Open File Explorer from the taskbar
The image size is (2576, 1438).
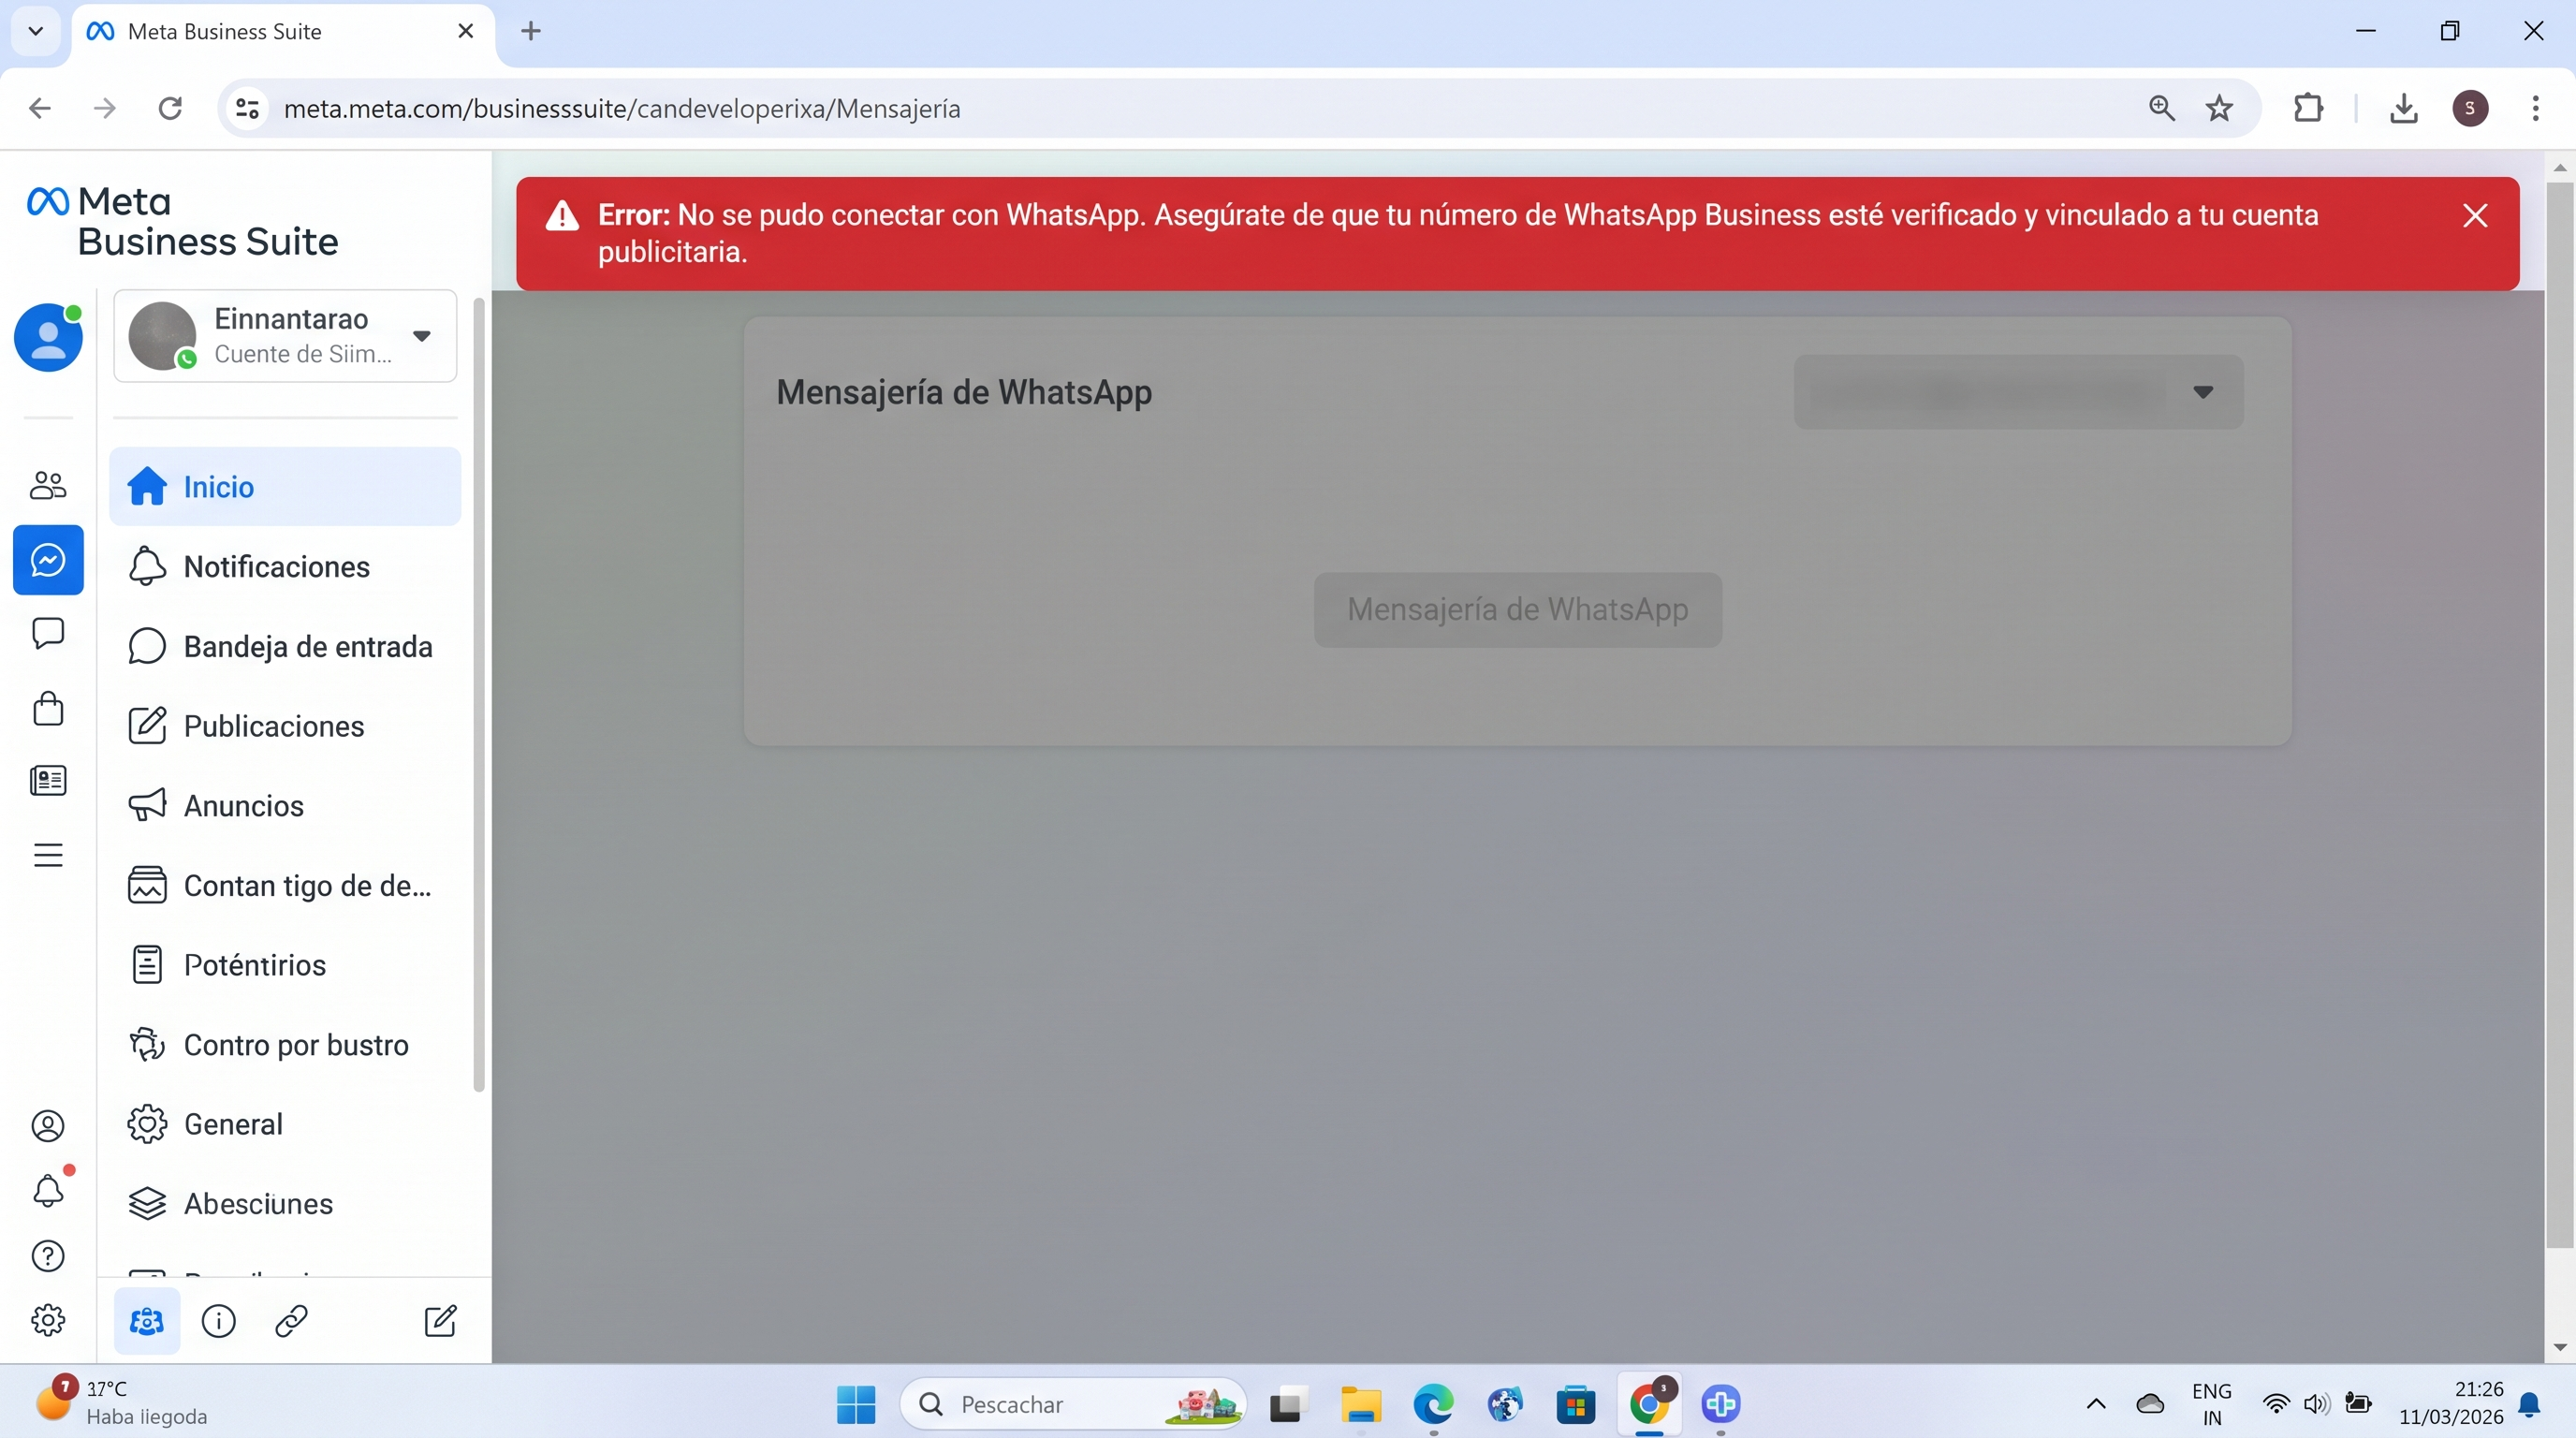1361,1404
